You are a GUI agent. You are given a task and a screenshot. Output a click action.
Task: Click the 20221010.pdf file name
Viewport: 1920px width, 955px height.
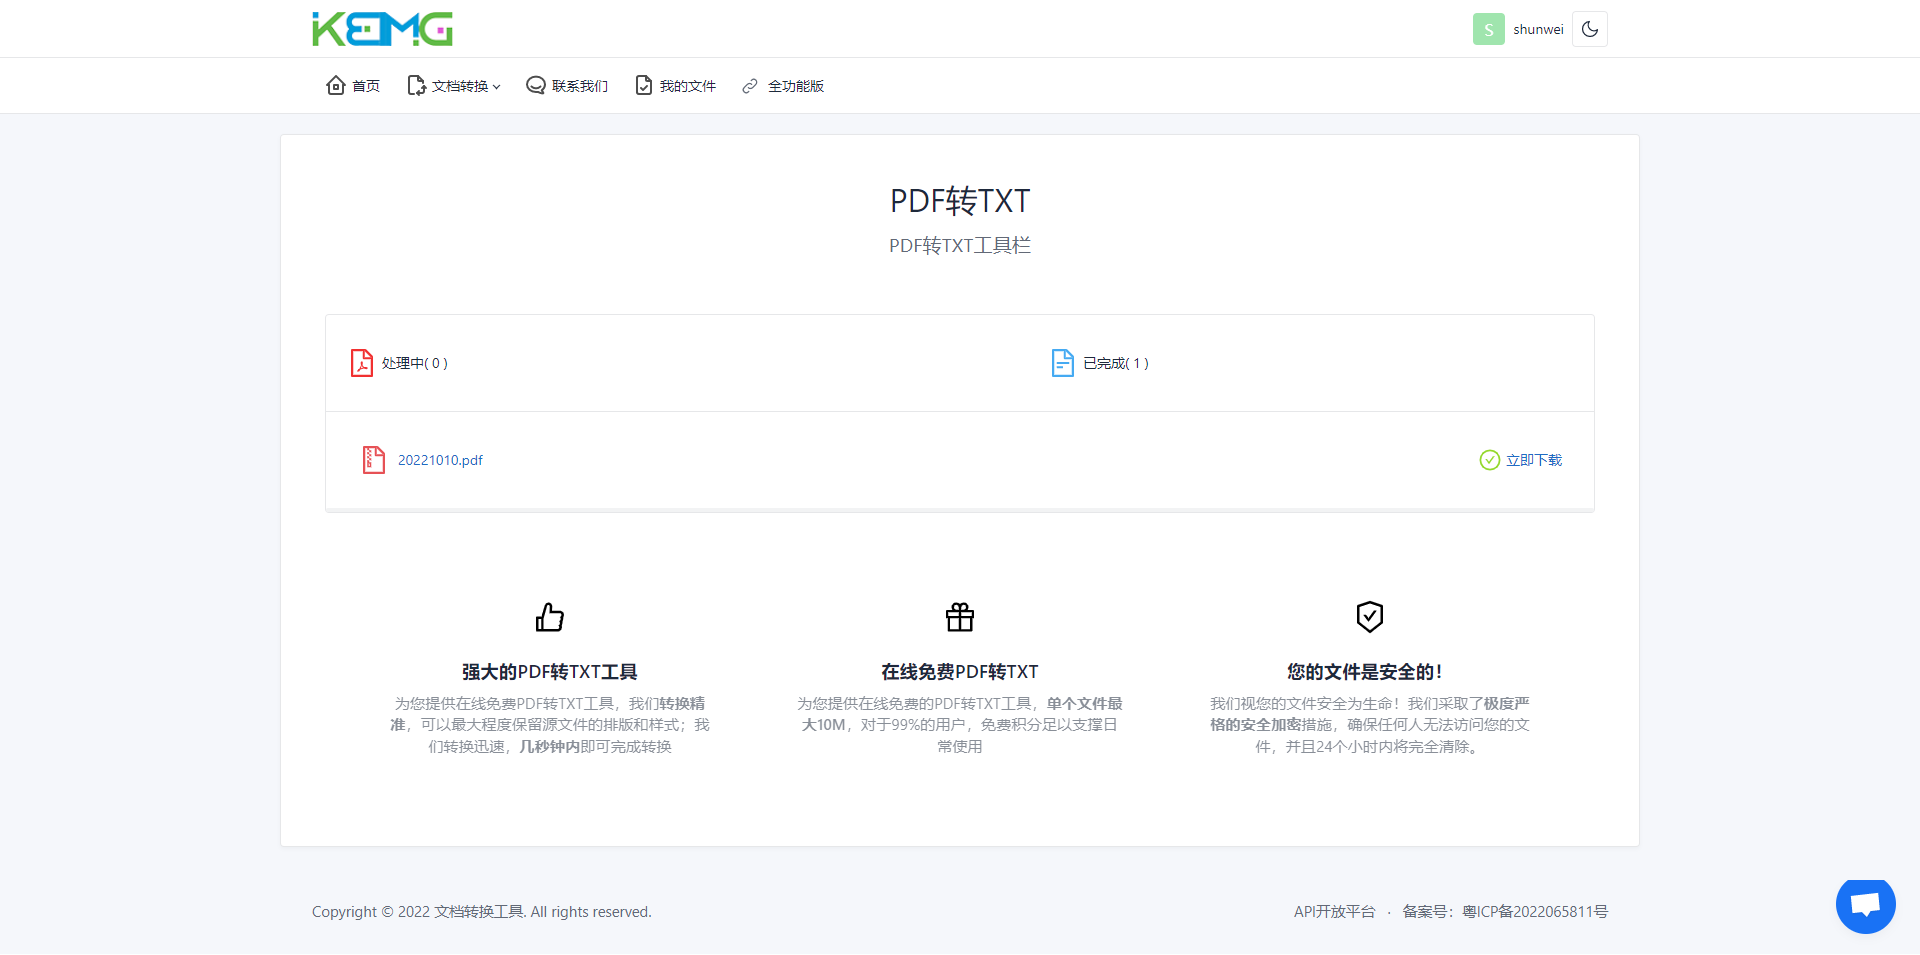440,460
